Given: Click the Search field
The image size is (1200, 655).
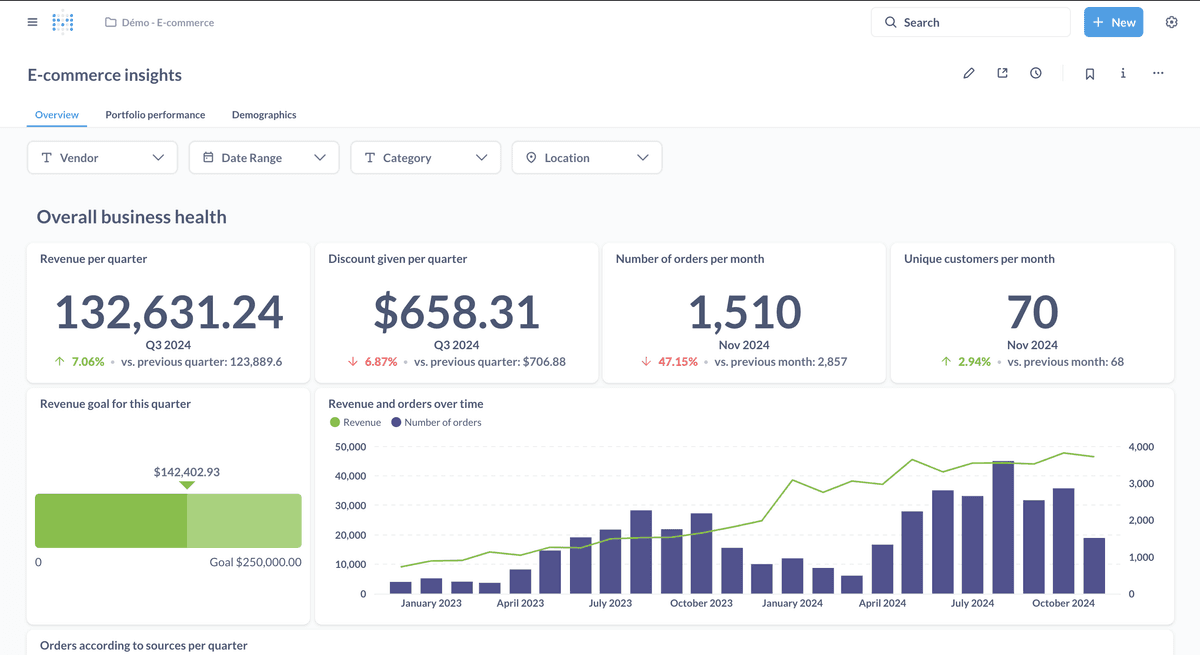Looking at the screenshot, I should [x=971, y=22].
